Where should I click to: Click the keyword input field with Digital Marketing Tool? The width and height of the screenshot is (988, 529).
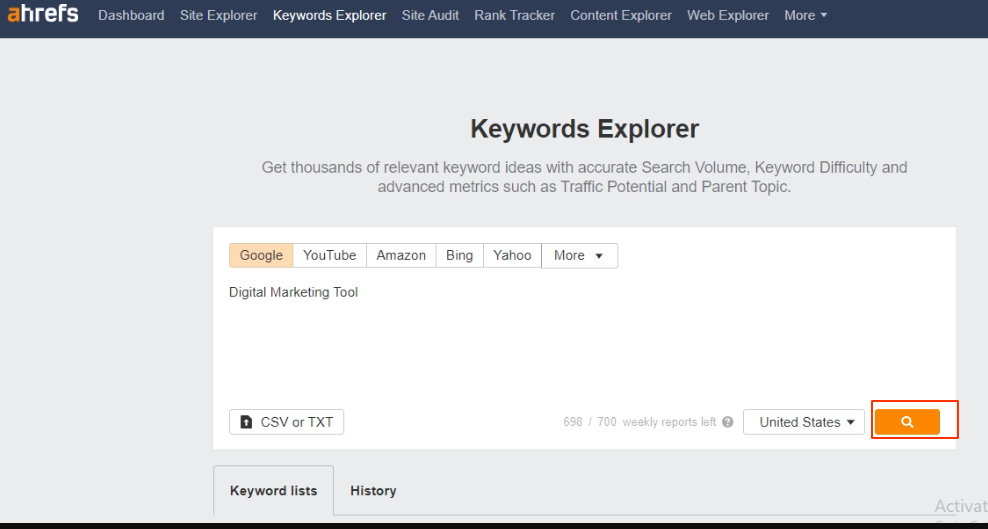(x=584, y=337)
